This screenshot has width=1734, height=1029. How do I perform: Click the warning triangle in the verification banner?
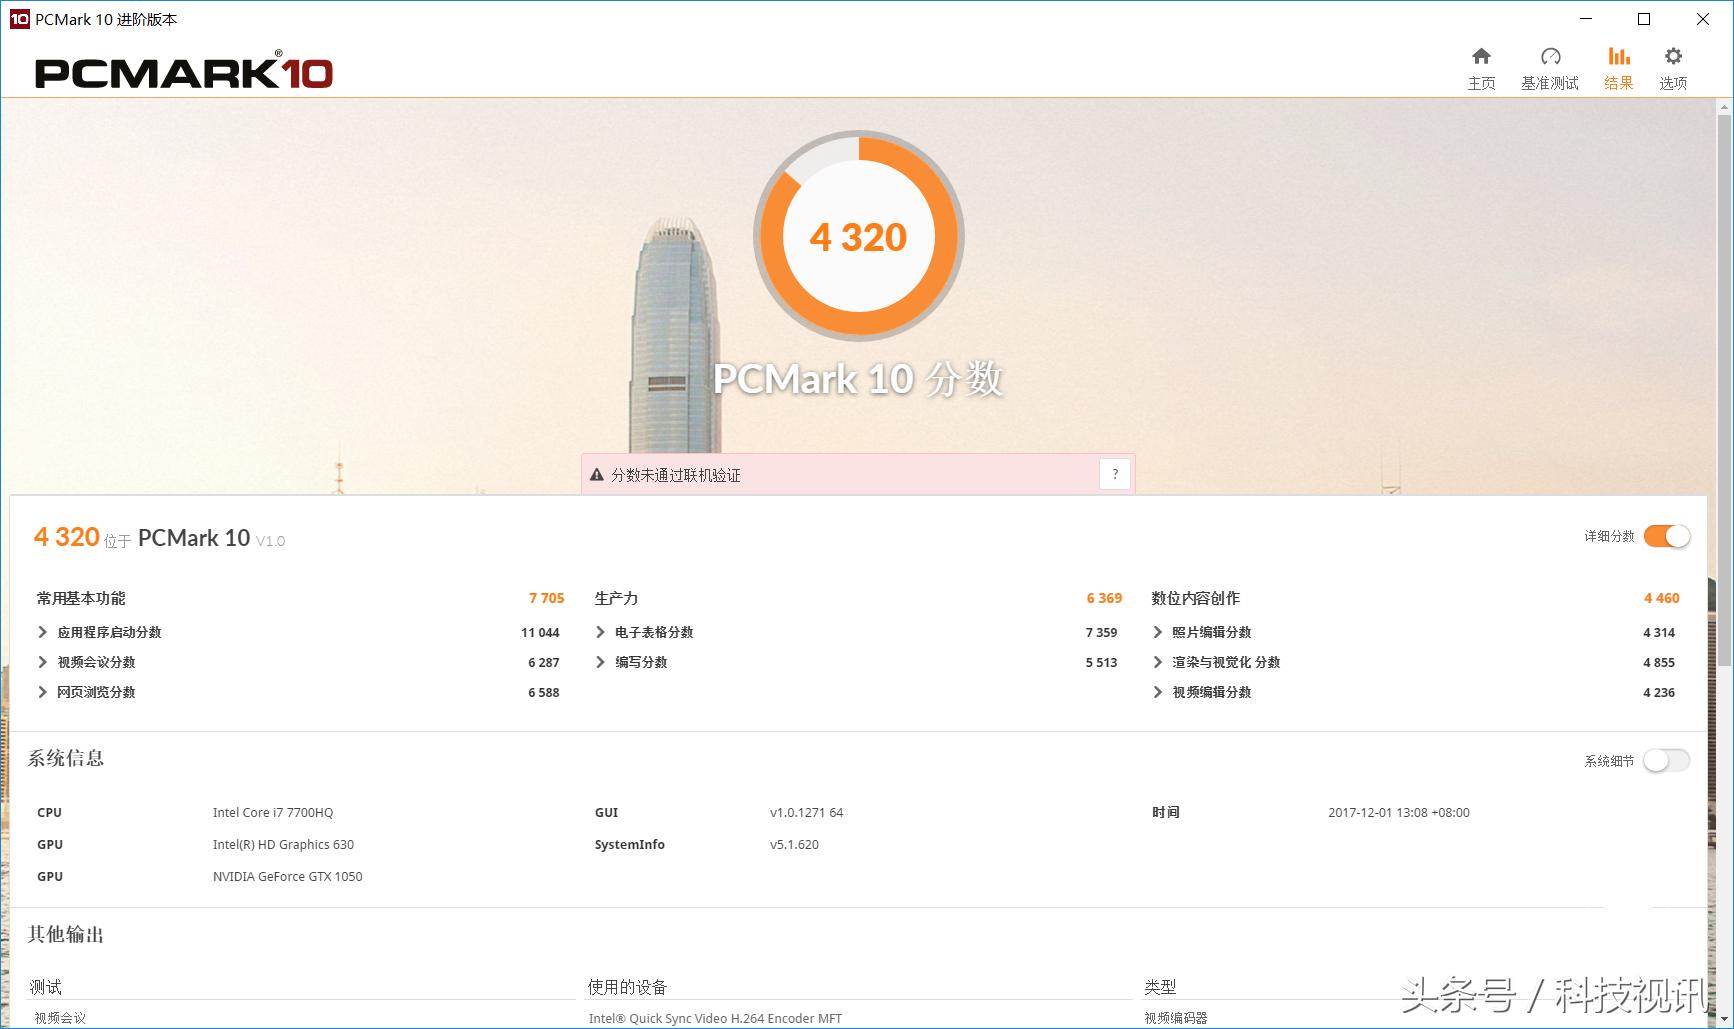click(597, 474)
